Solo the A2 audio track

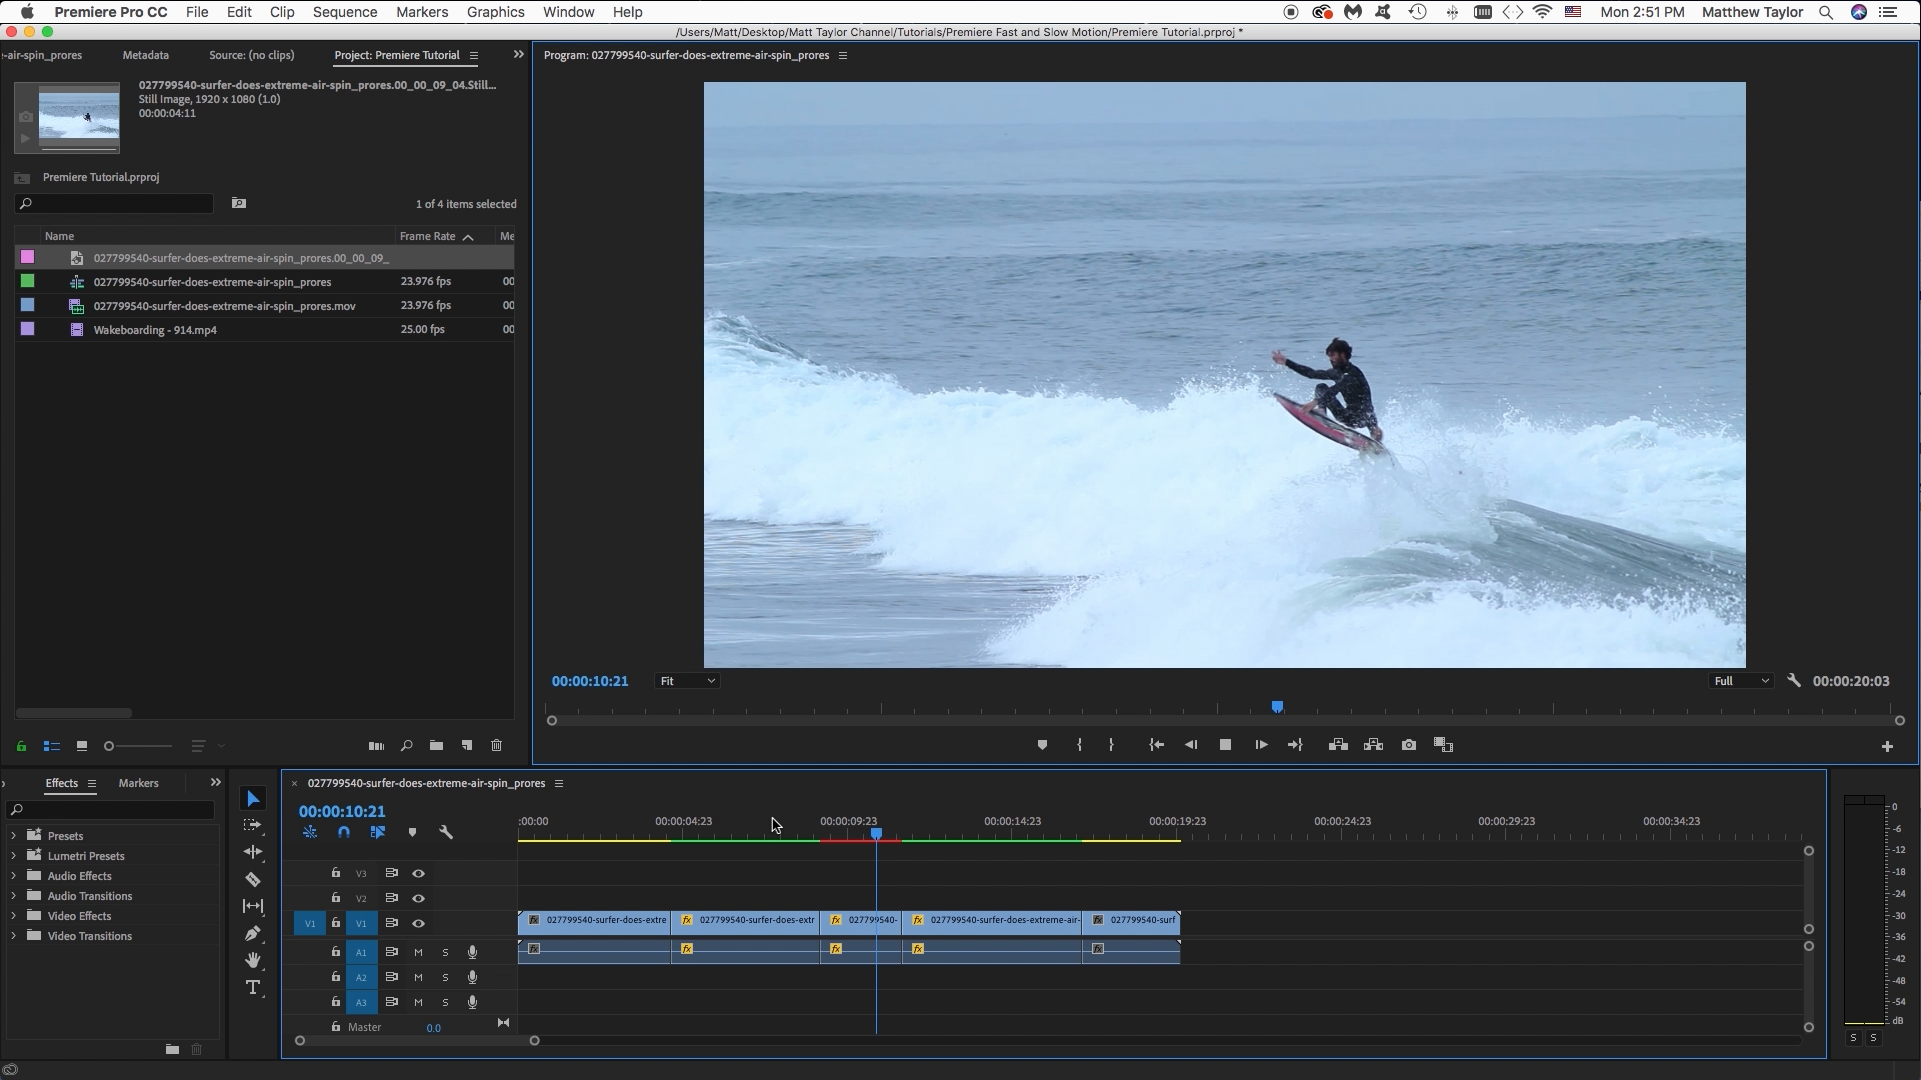tap(446, 977)
